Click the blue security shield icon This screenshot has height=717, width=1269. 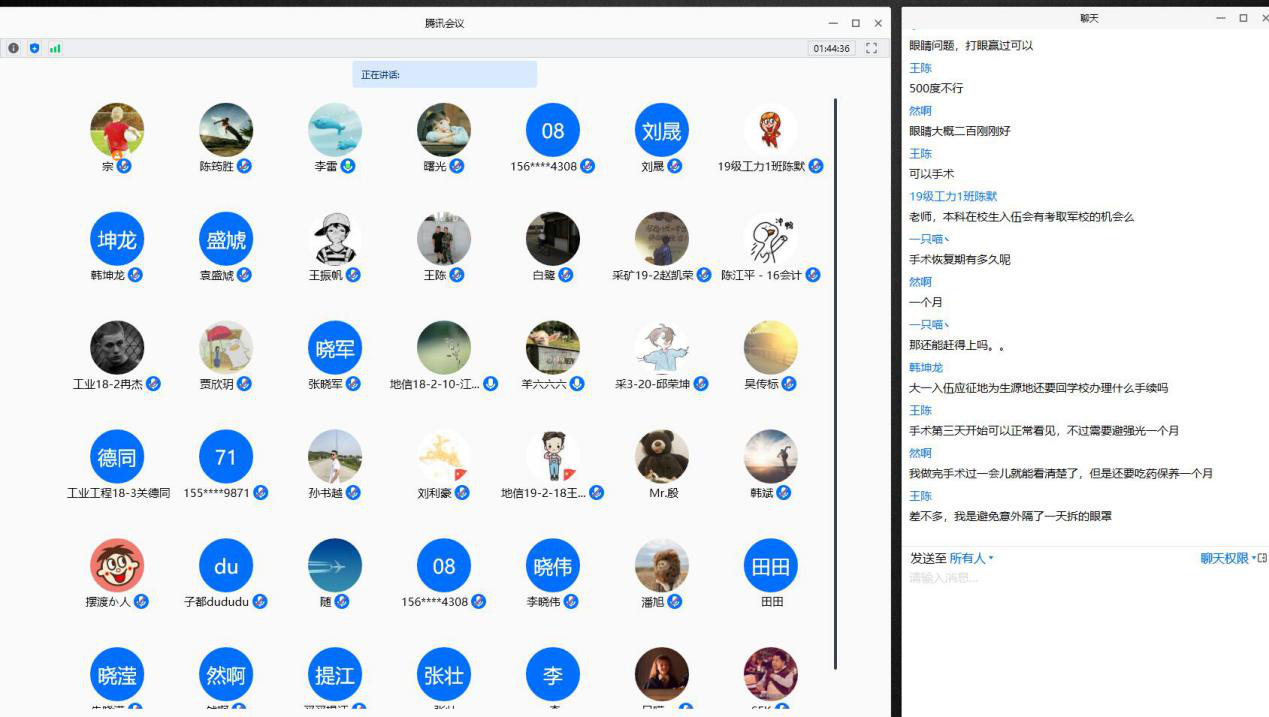point(34,48)
